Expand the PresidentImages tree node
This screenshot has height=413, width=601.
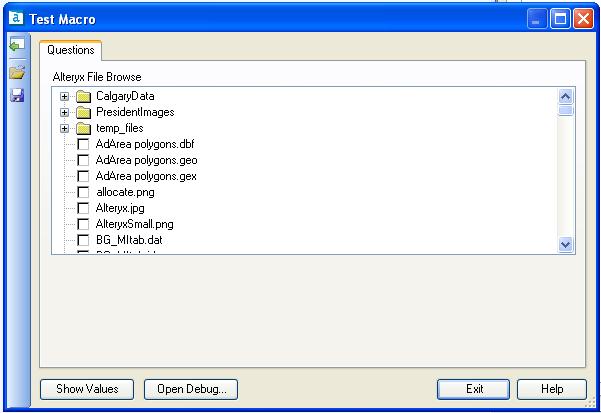(x=64, y=113)
